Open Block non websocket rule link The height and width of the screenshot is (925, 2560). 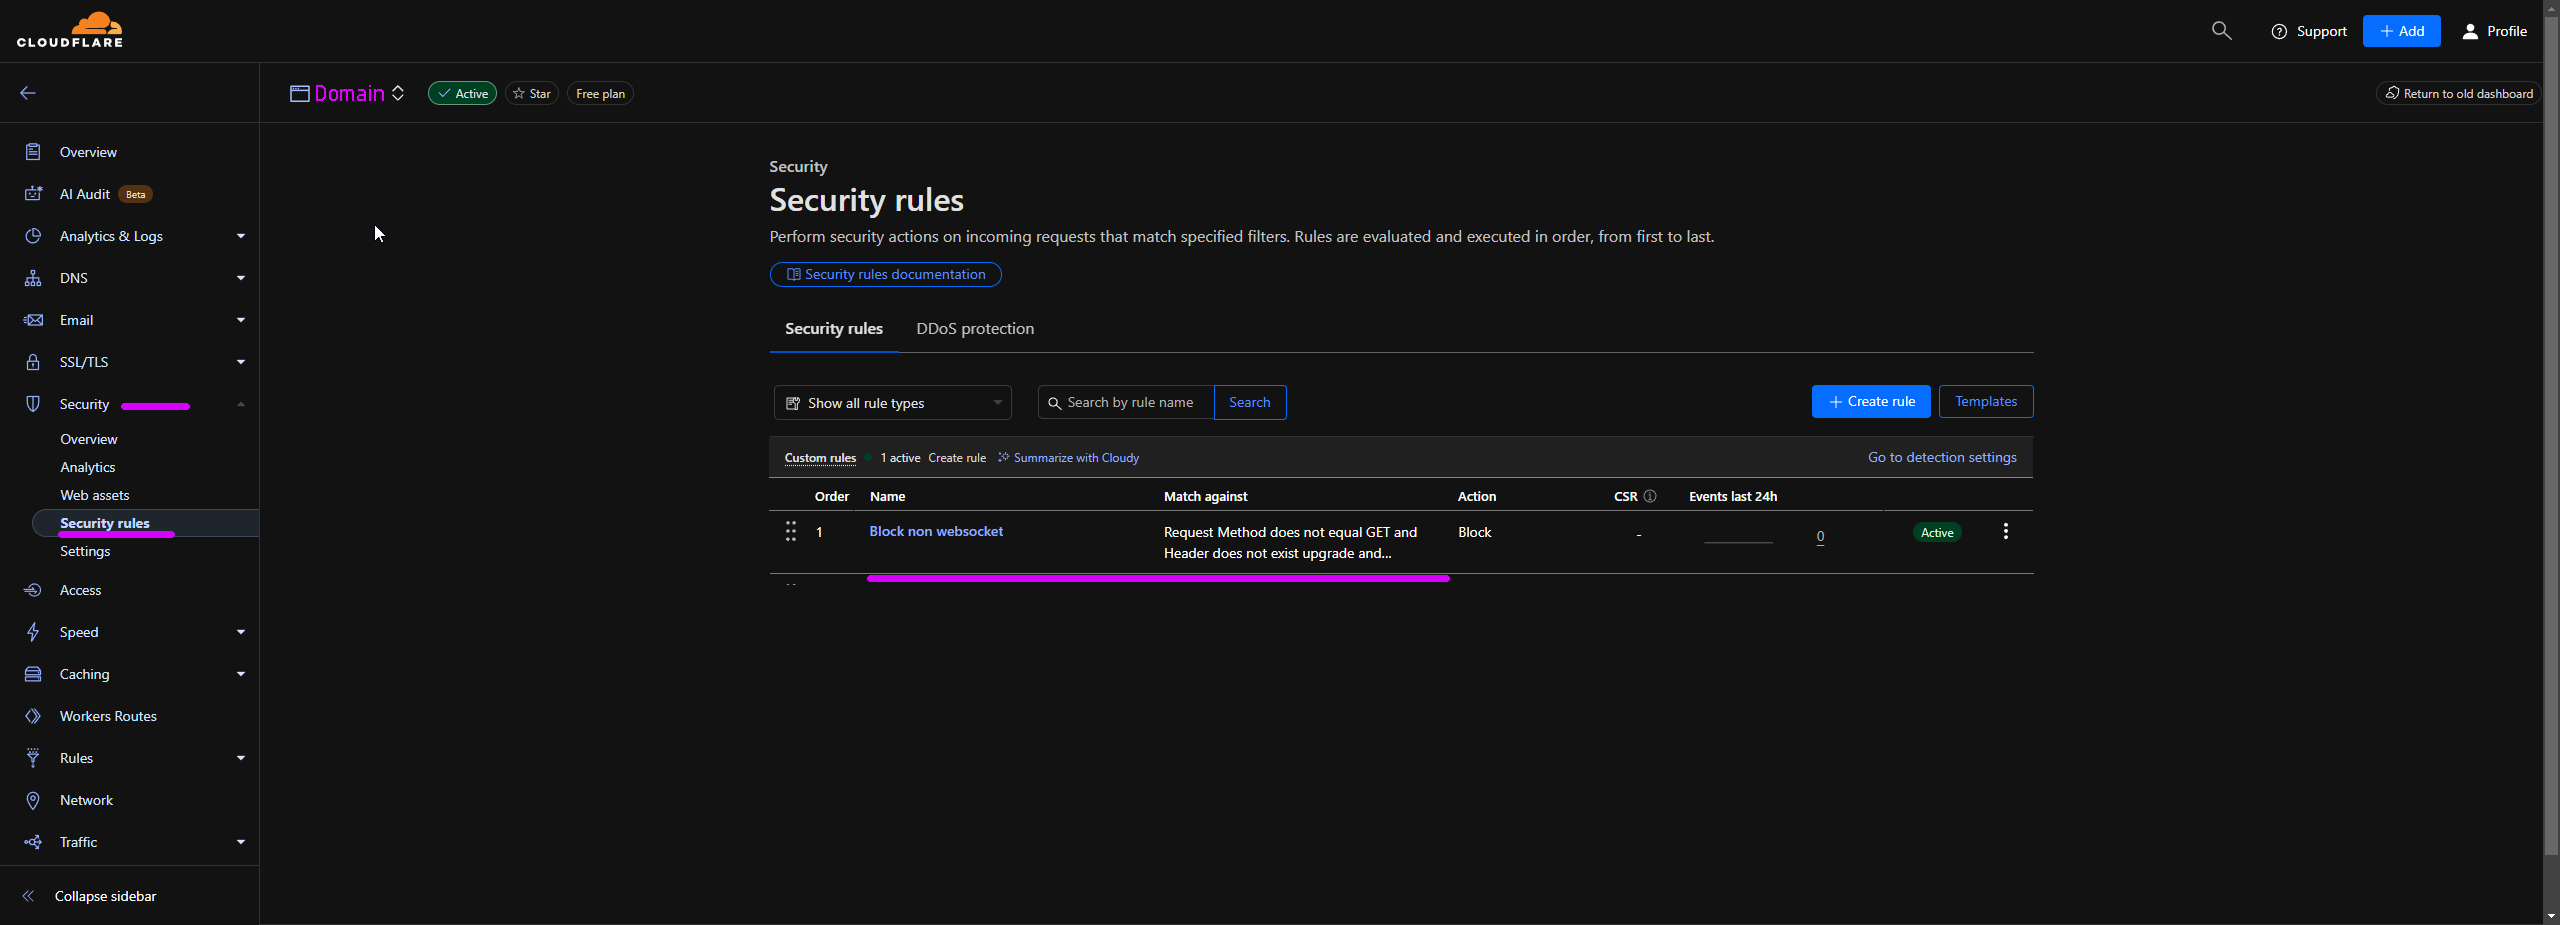[x=935, y=532]
